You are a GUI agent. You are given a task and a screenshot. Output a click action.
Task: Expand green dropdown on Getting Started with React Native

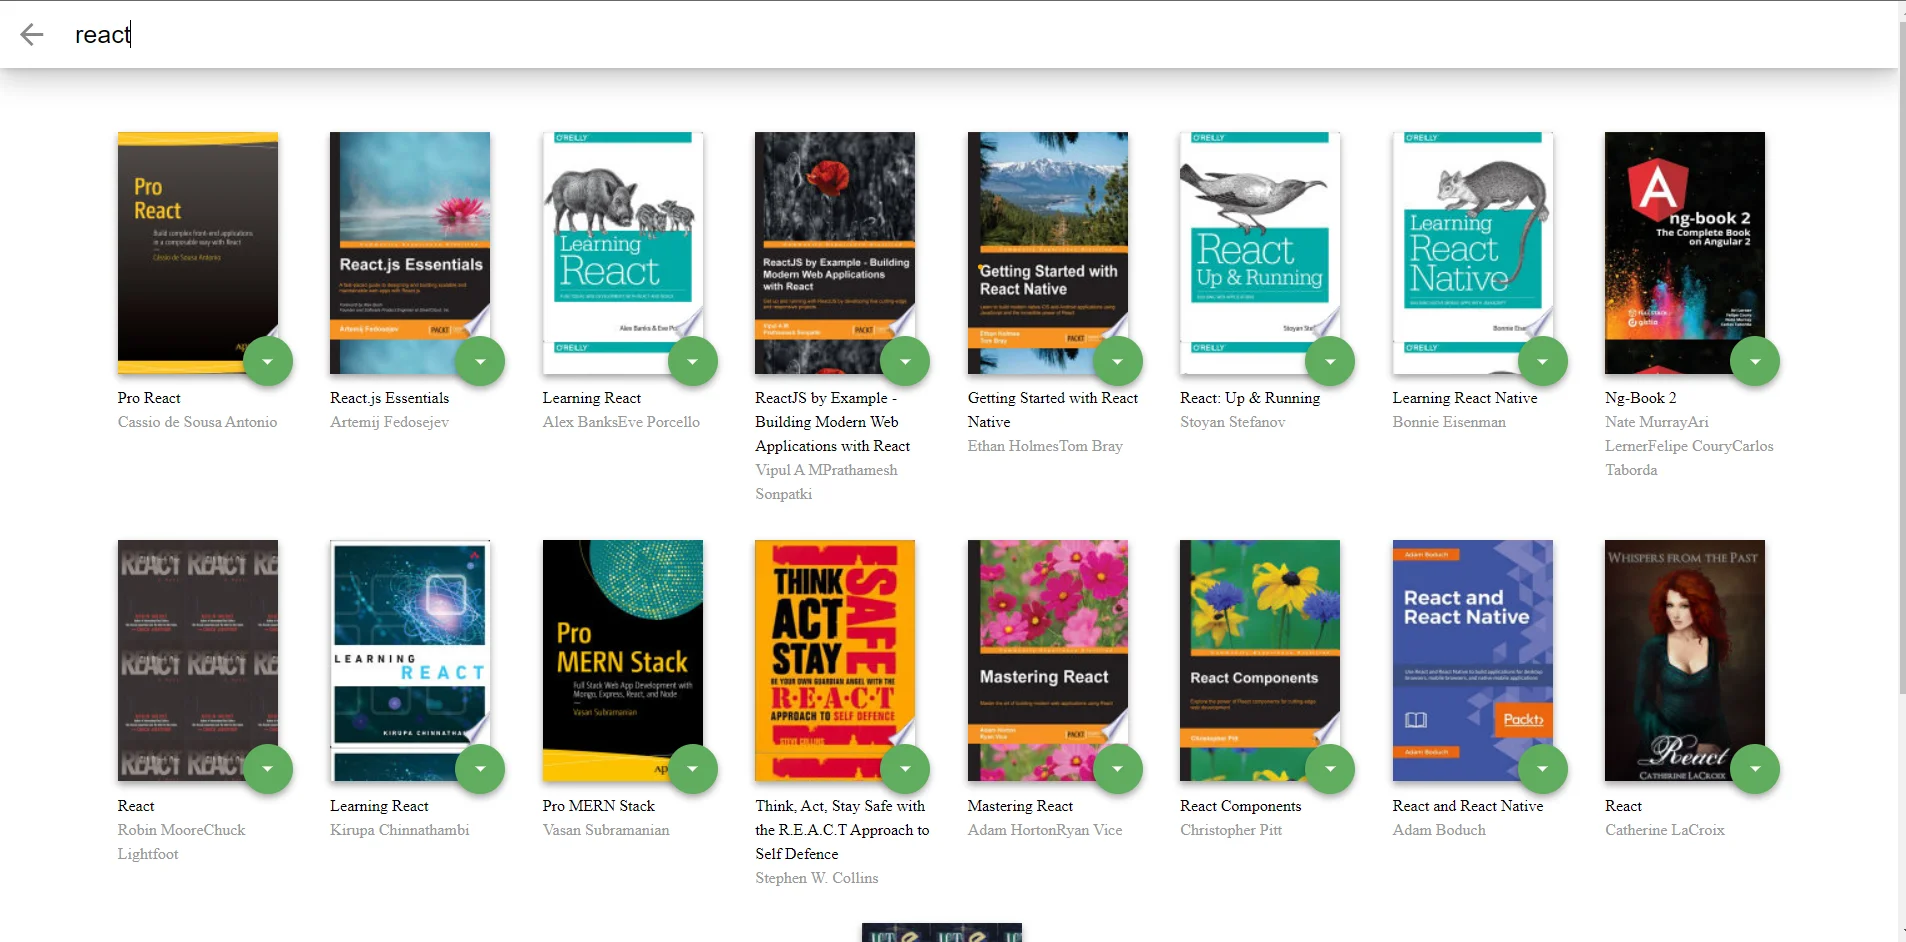point(1118,361)
